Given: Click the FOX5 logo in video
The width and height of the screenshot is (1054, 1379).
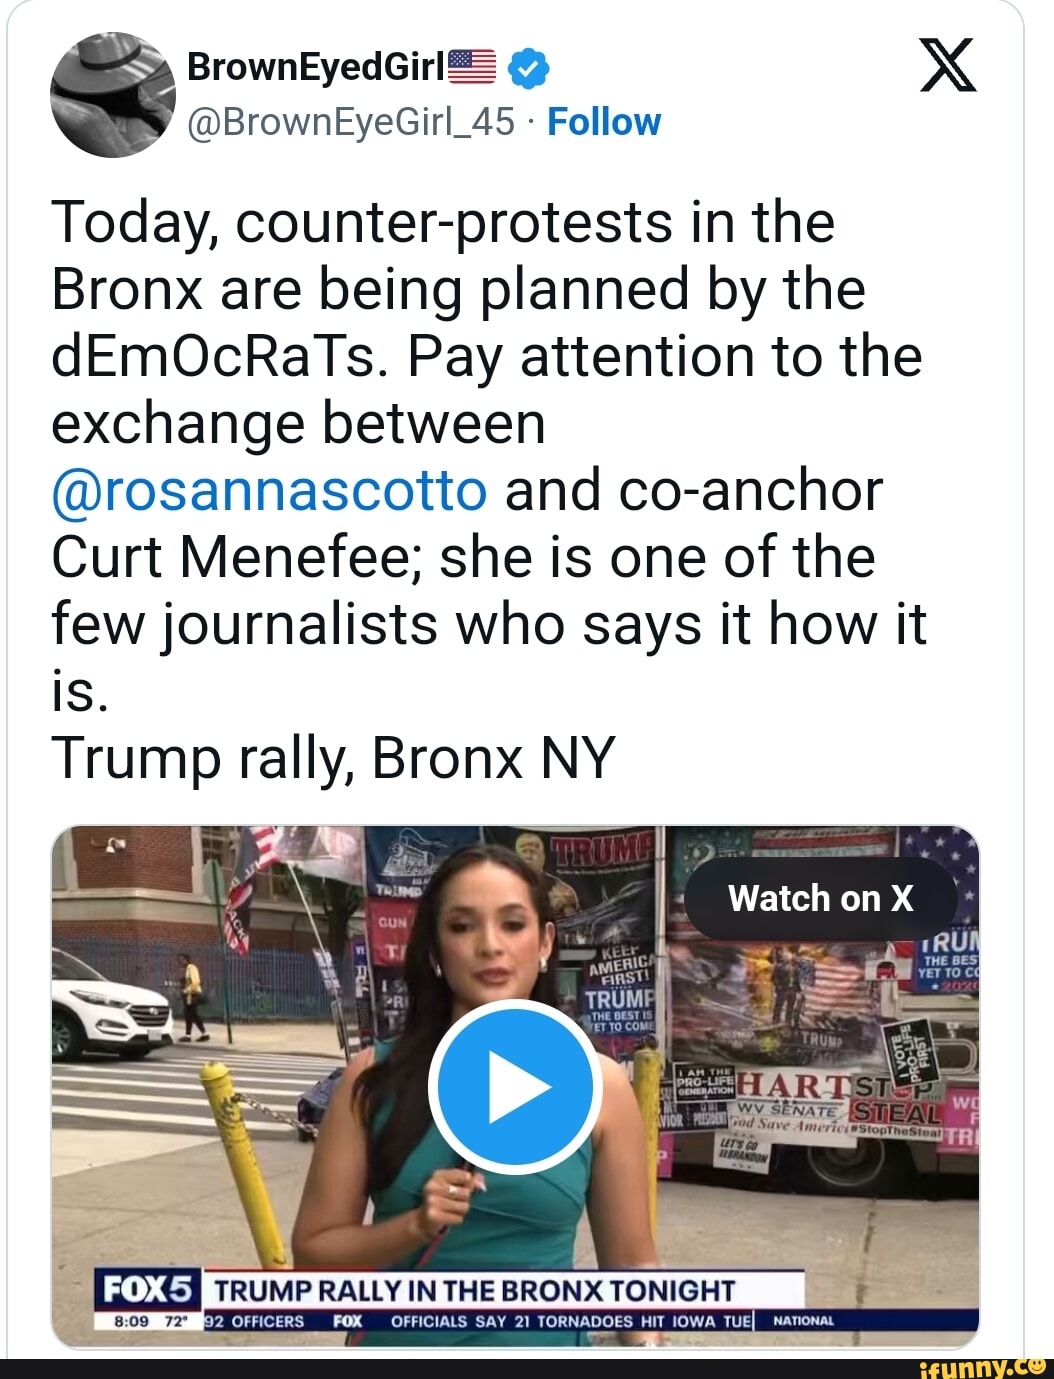Looking at the screenshot, I should click(148, 1289).
